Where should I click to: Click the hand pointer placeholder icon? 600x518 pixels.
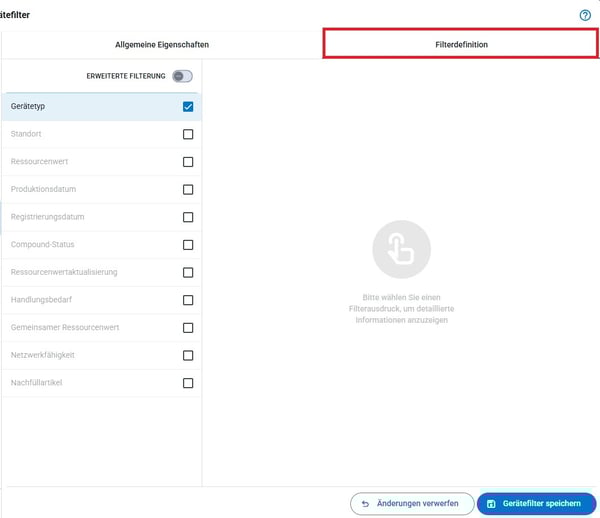click(x=401, y=249)
